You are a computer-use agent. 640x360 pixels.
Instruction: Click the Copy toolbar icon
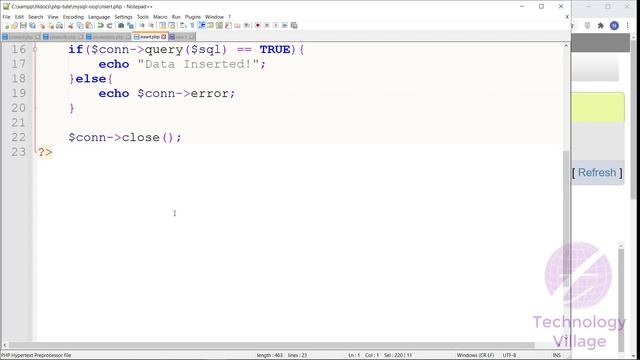coord(80,25)
